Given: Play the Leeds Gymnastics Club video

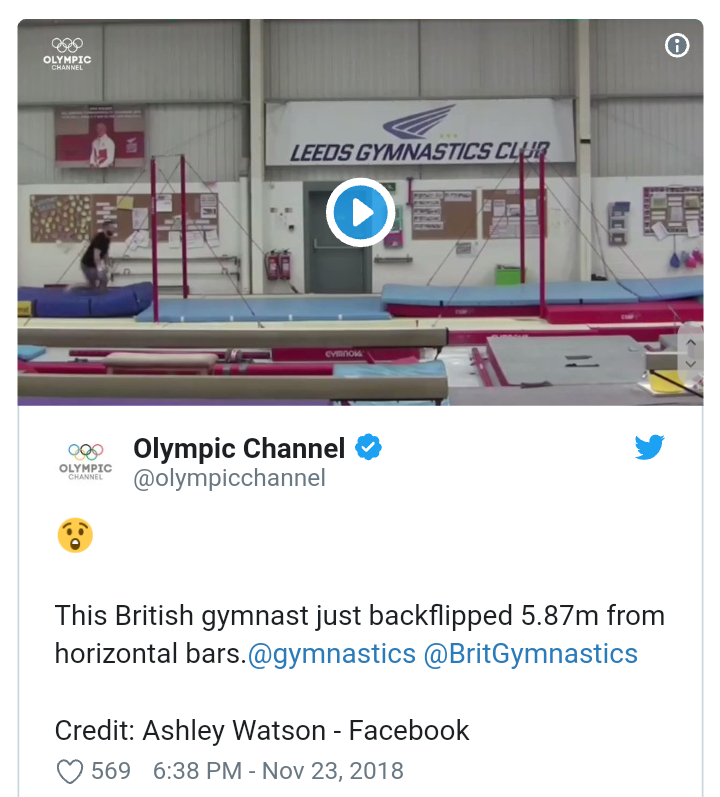Looking at the screenshot, I should coord(360,212).
